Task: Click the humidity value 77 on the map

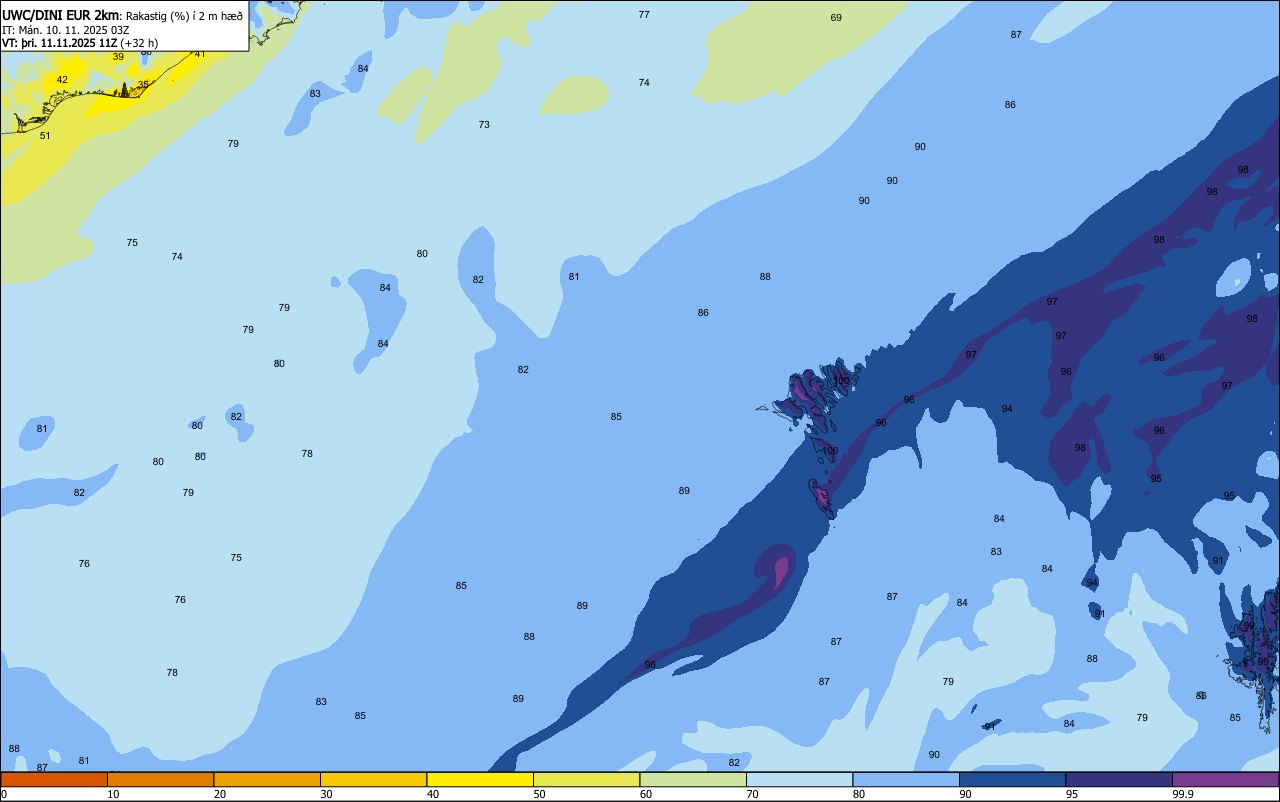Action: [x=644, y=15]
